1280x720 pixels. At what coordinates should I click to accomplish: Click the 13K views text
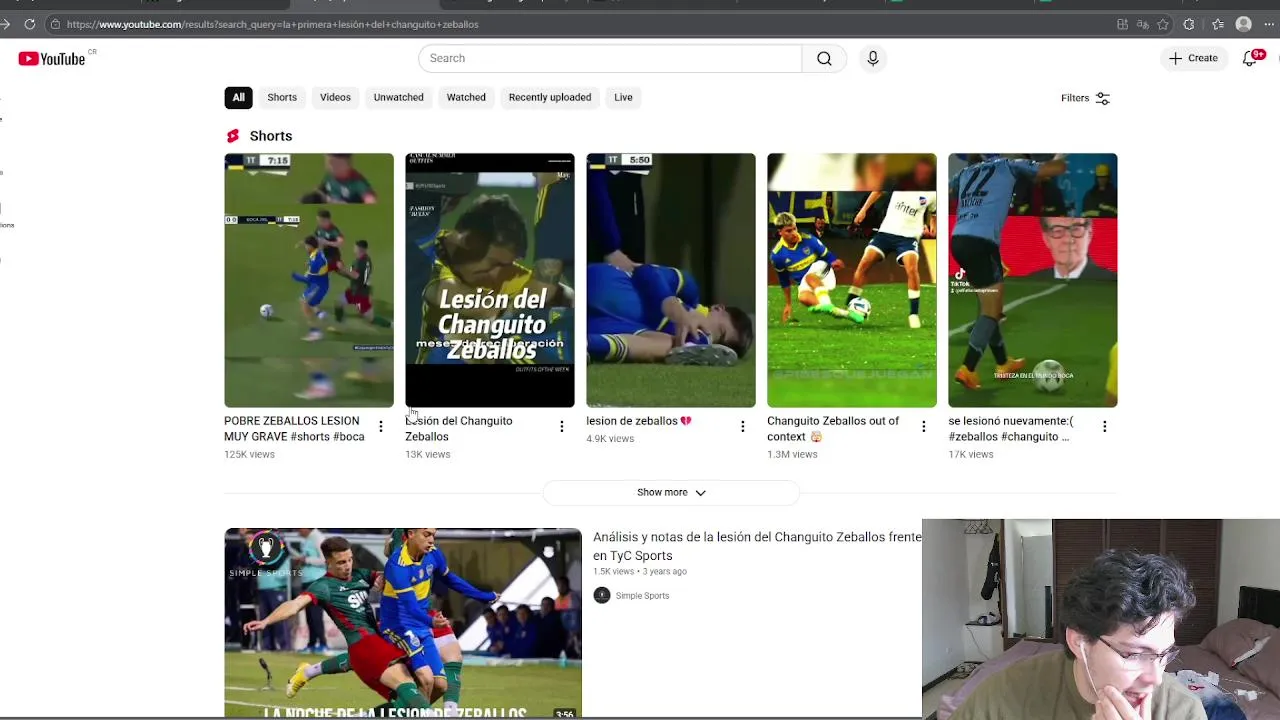pyautogui.click(x=428, y=454)
